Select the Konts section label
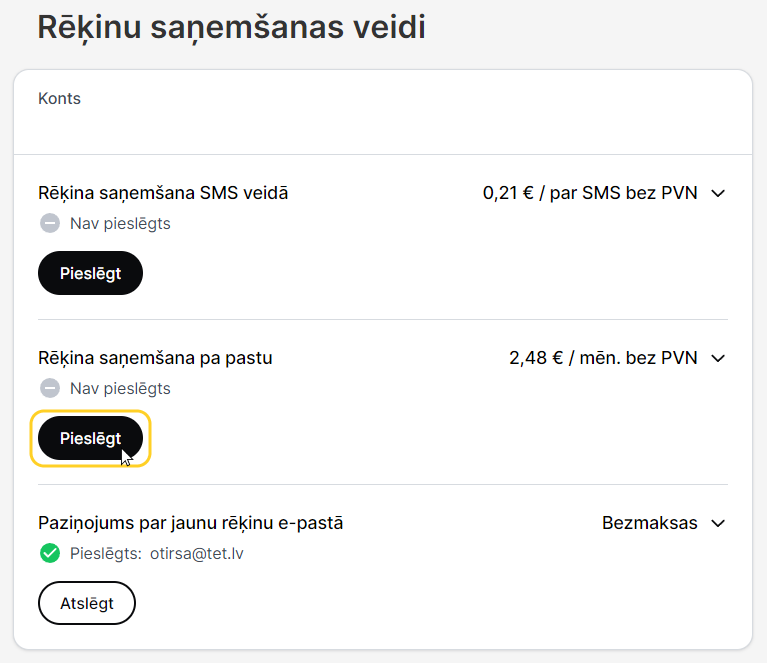The image size is (767, 663). [x=59, y=98]
